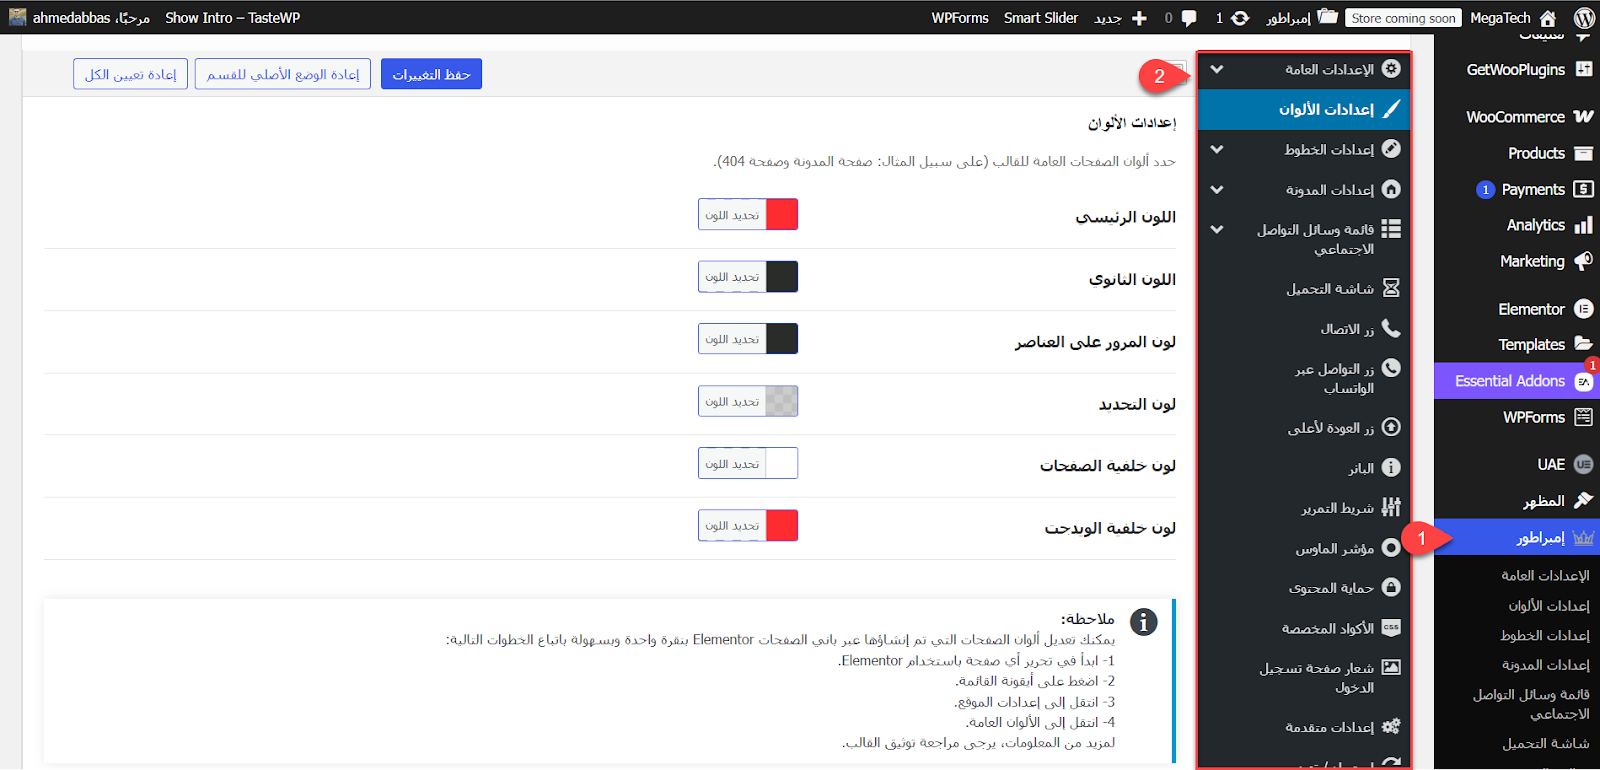
Task: Open Smart Slider in admin bar
Action: (1041, 18)
